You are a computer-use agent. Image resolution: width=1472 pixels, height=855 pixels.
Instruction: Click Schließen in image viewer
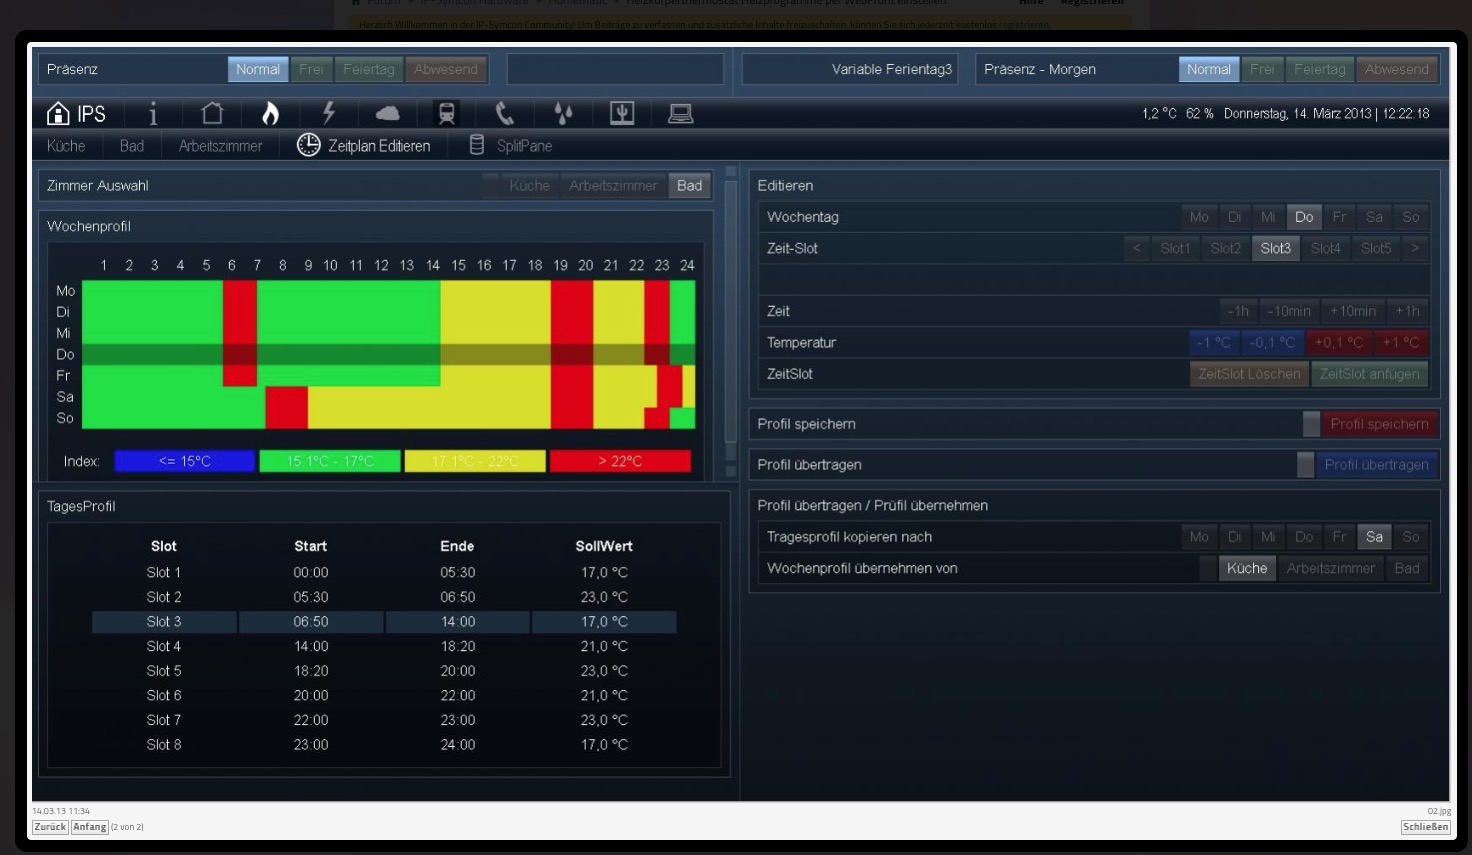point(1425,827)
